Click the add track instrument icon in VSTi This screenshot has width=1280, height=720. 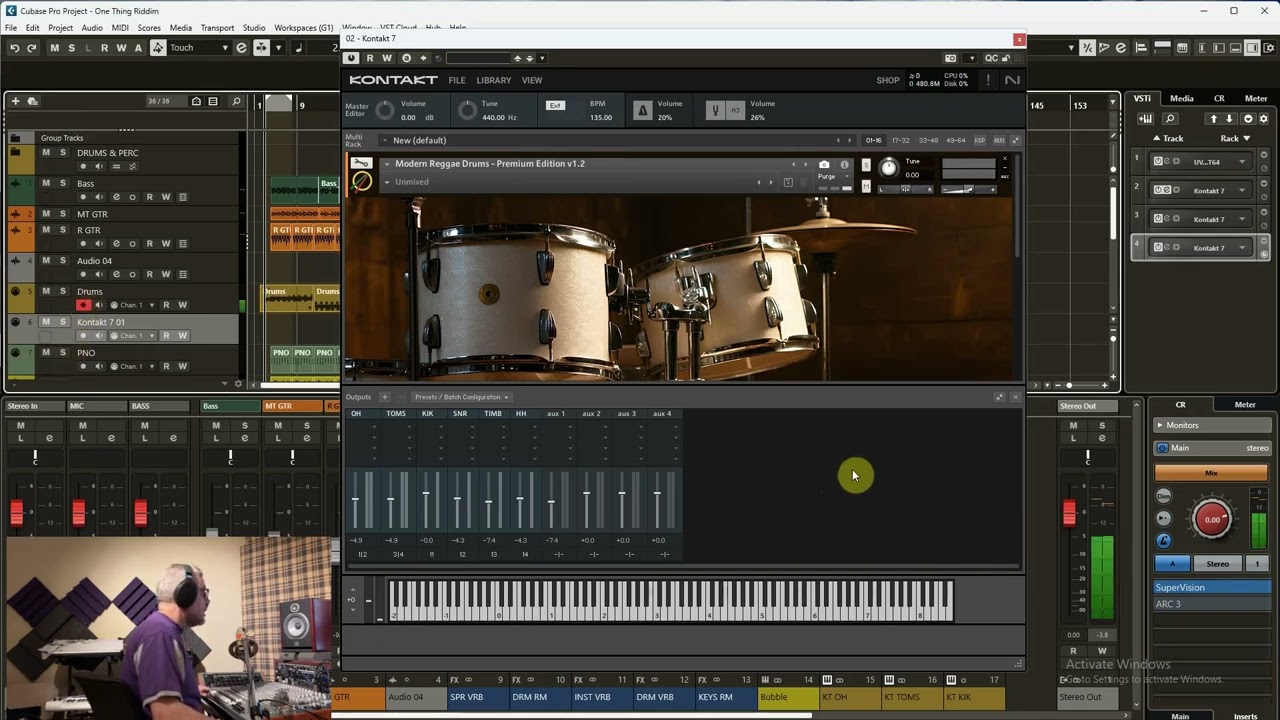1145,119
